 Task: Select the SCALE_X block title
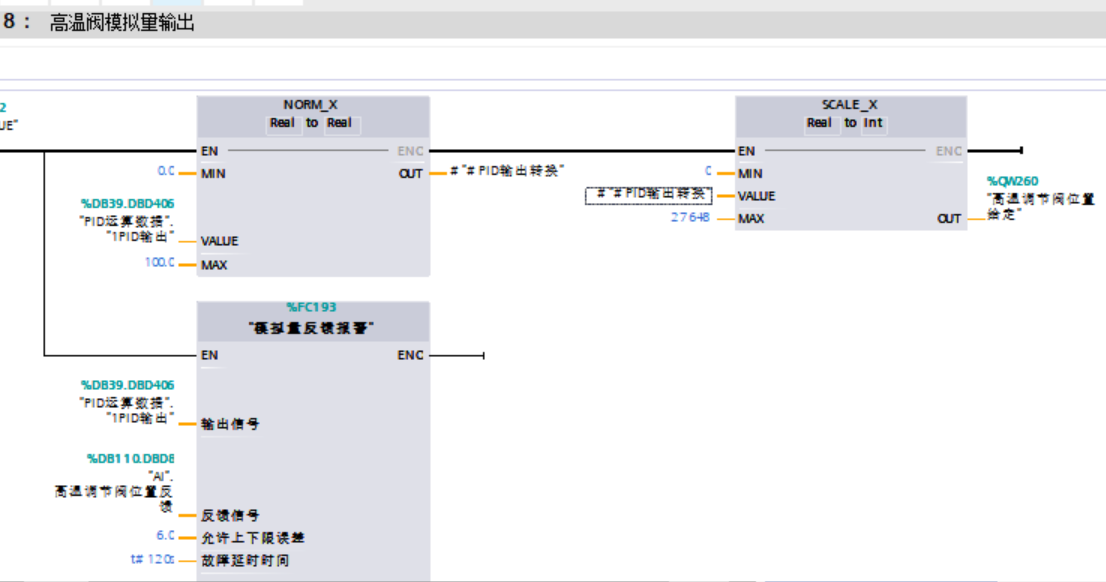(x=849, y=104)
